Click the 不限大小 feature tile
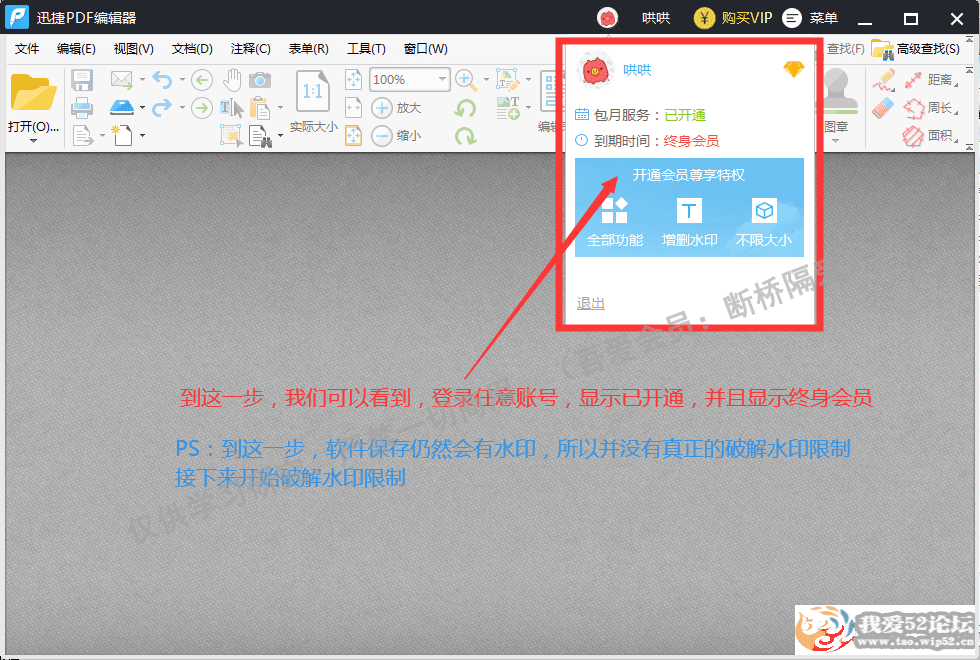Viewport: 980px width, 660px height. (764, 222)
